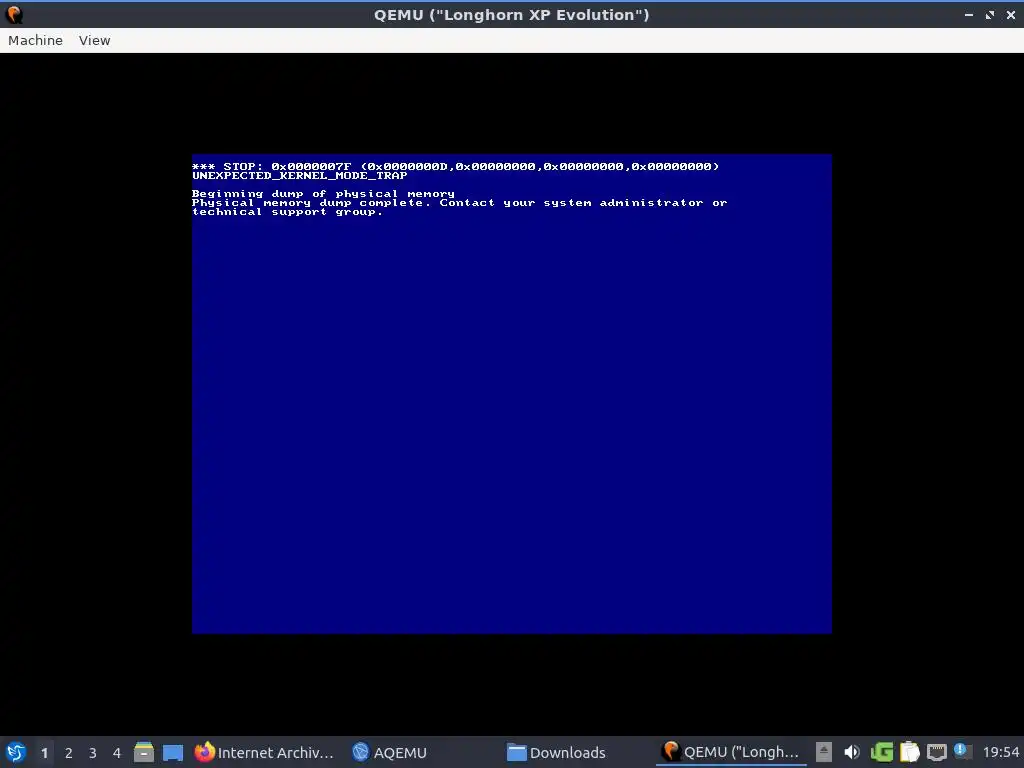1024x768 pixels.
Task: Click UNEXPECTED_KERNEL_MODE_TRAP text
Action: pos(300,176)
